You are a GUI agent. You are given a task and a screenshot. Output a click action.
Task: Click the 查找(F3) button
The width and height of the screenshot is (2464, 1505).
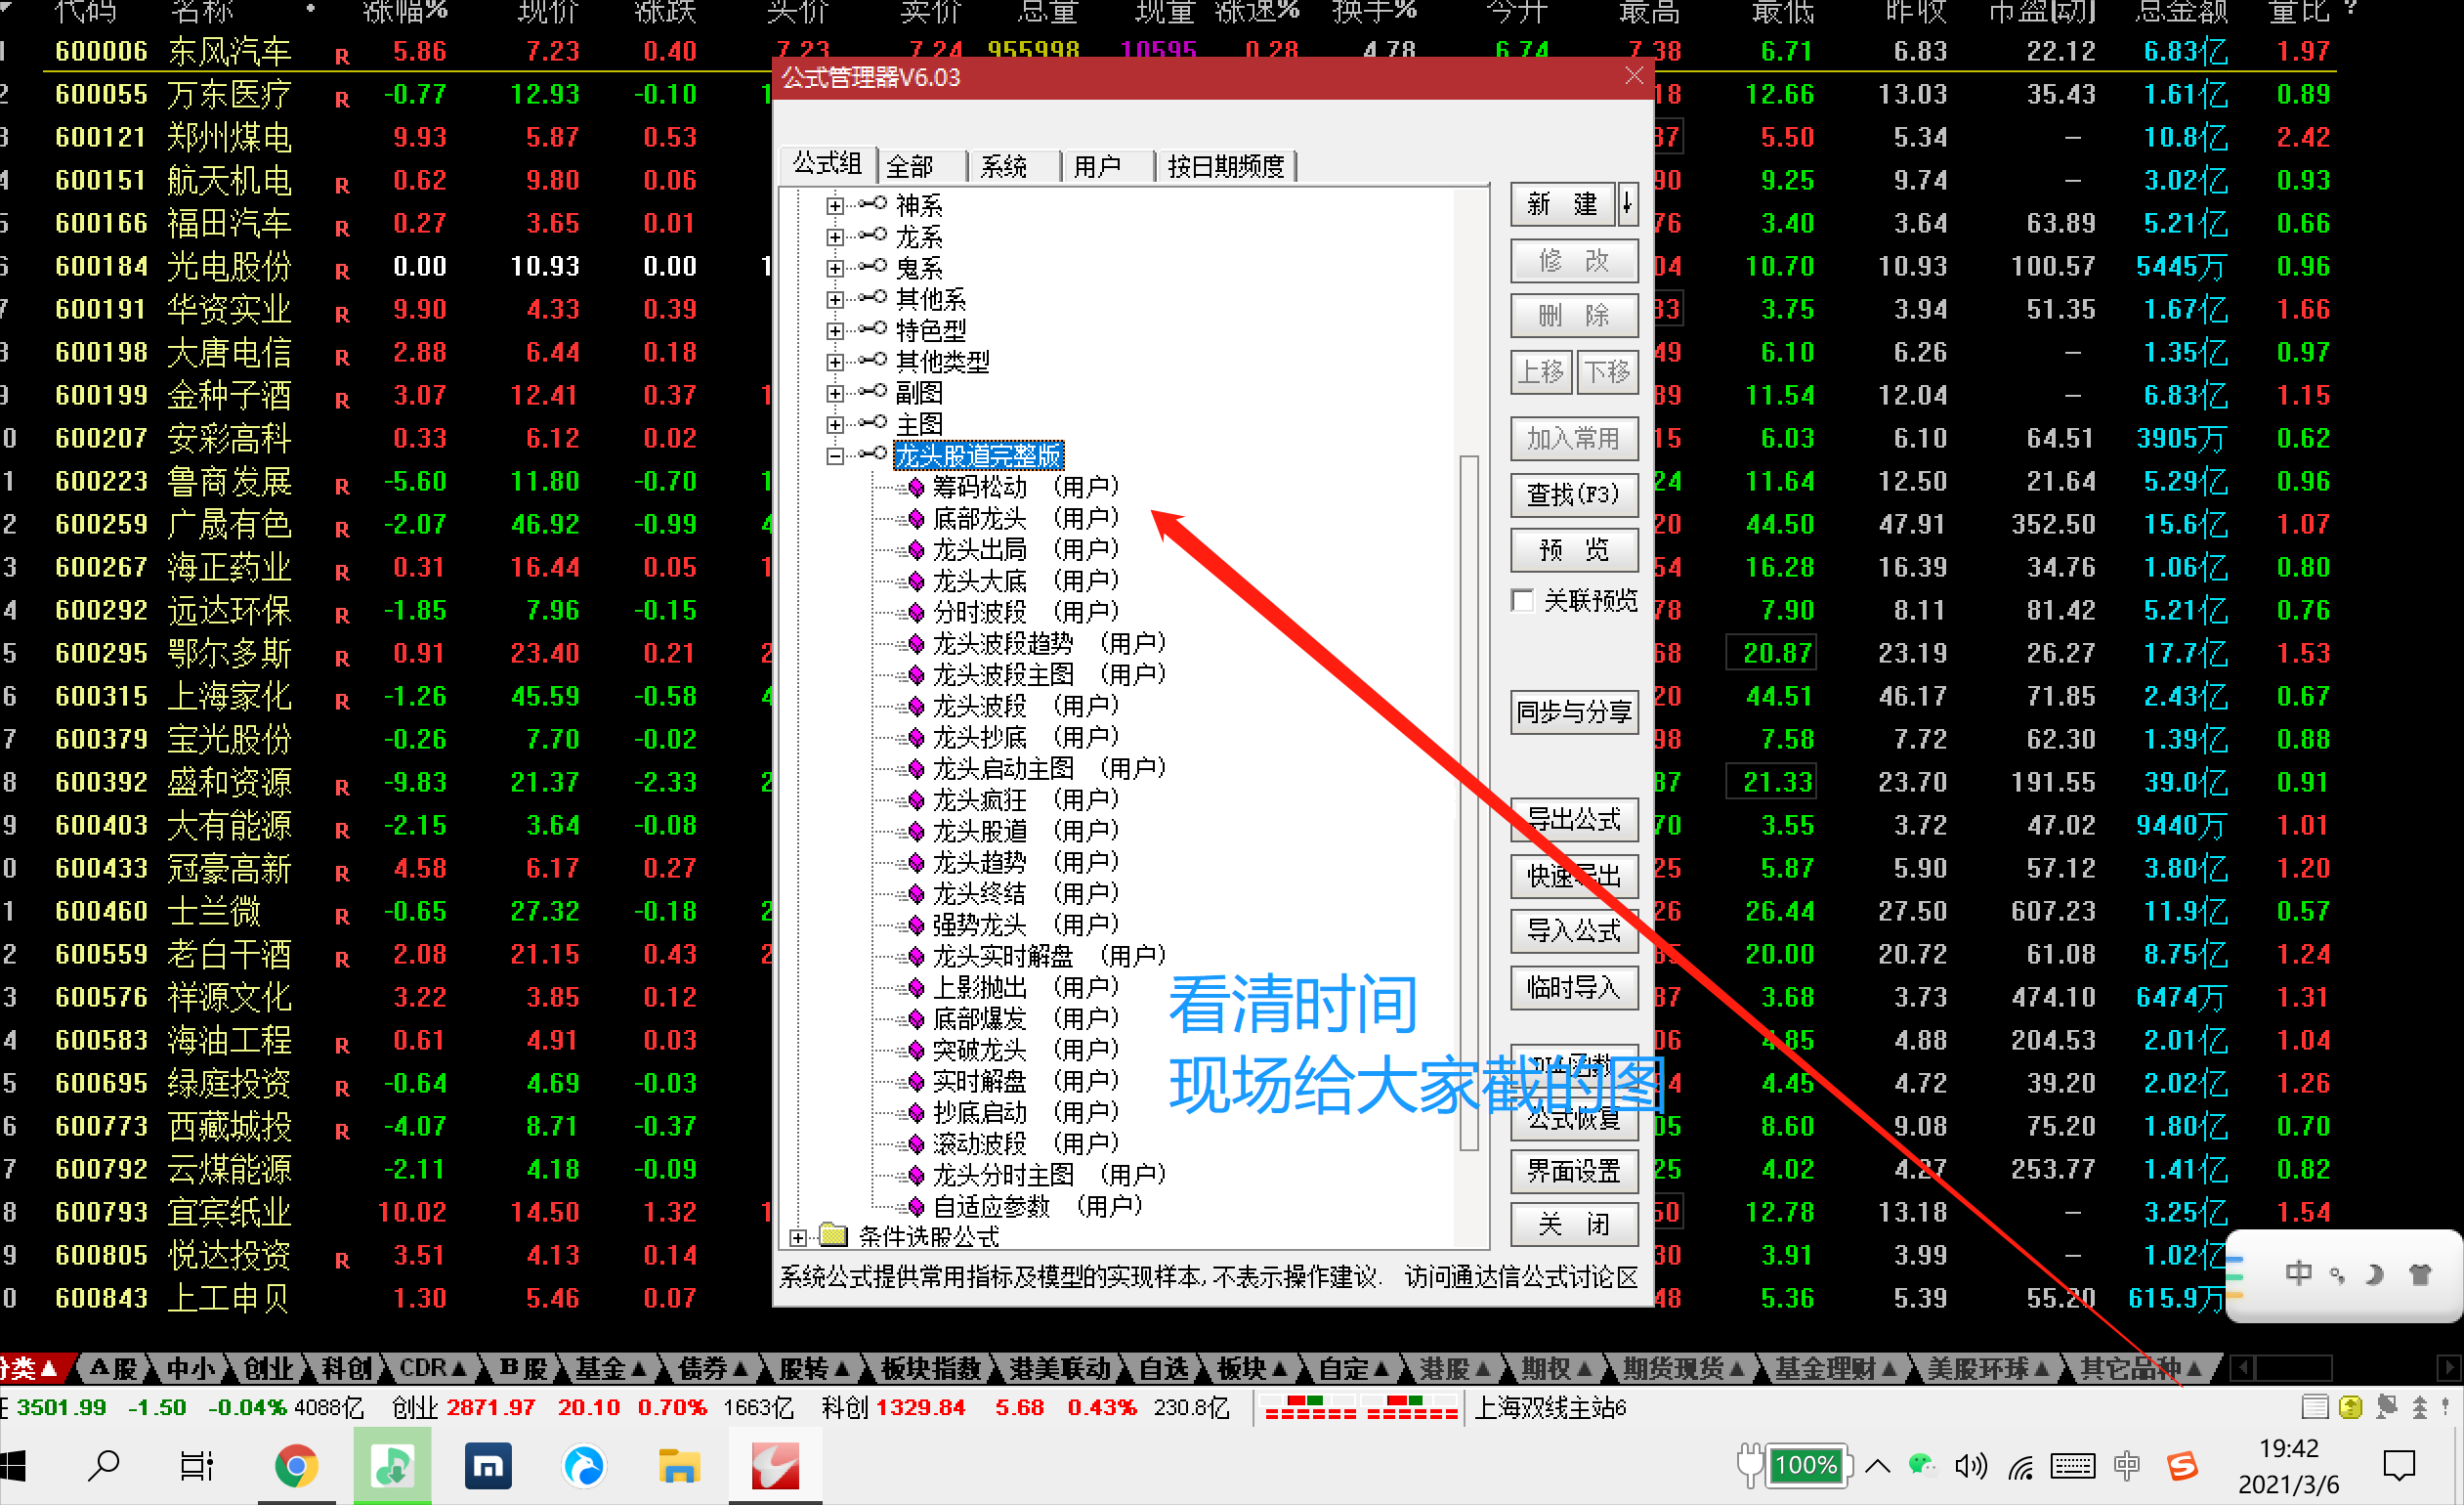pyautogui.click(x=1573, y=495)
